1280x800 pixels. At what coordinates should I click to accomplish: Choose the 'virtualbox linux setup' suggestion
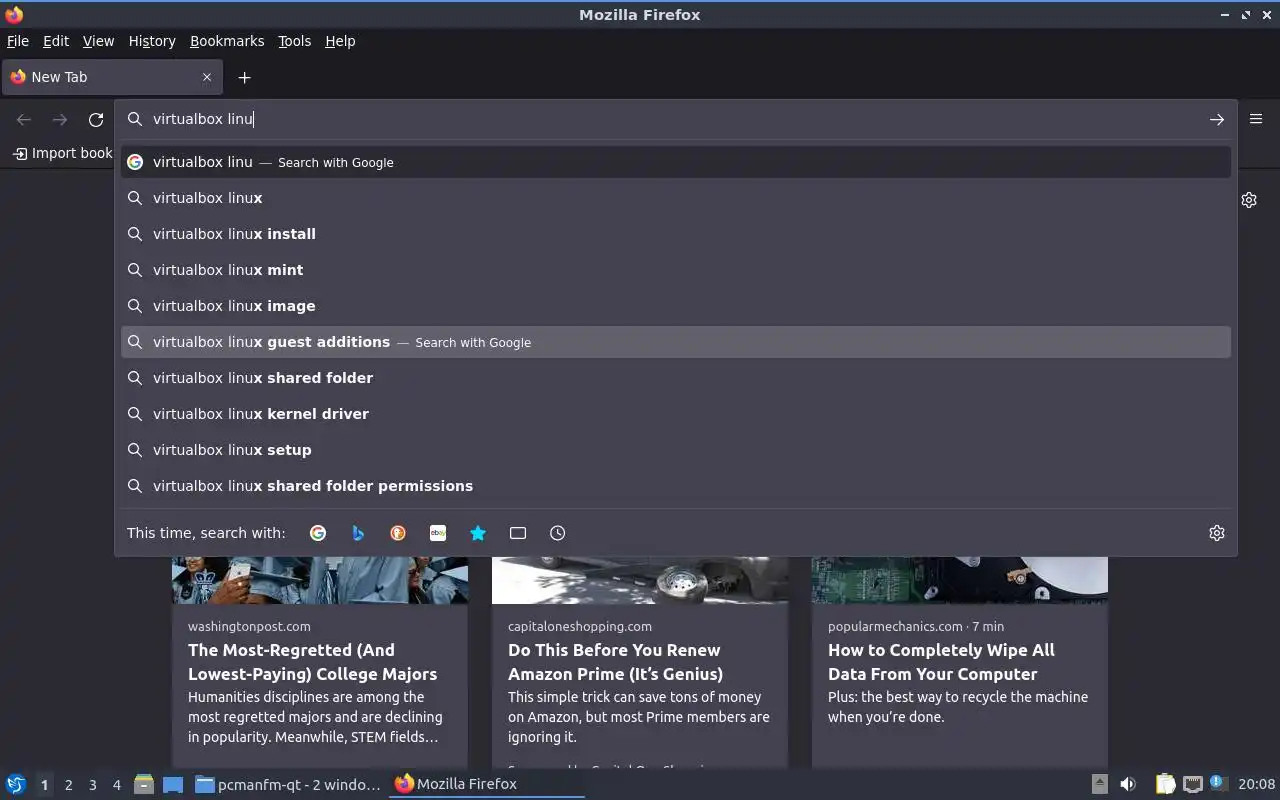click(676, 450)
